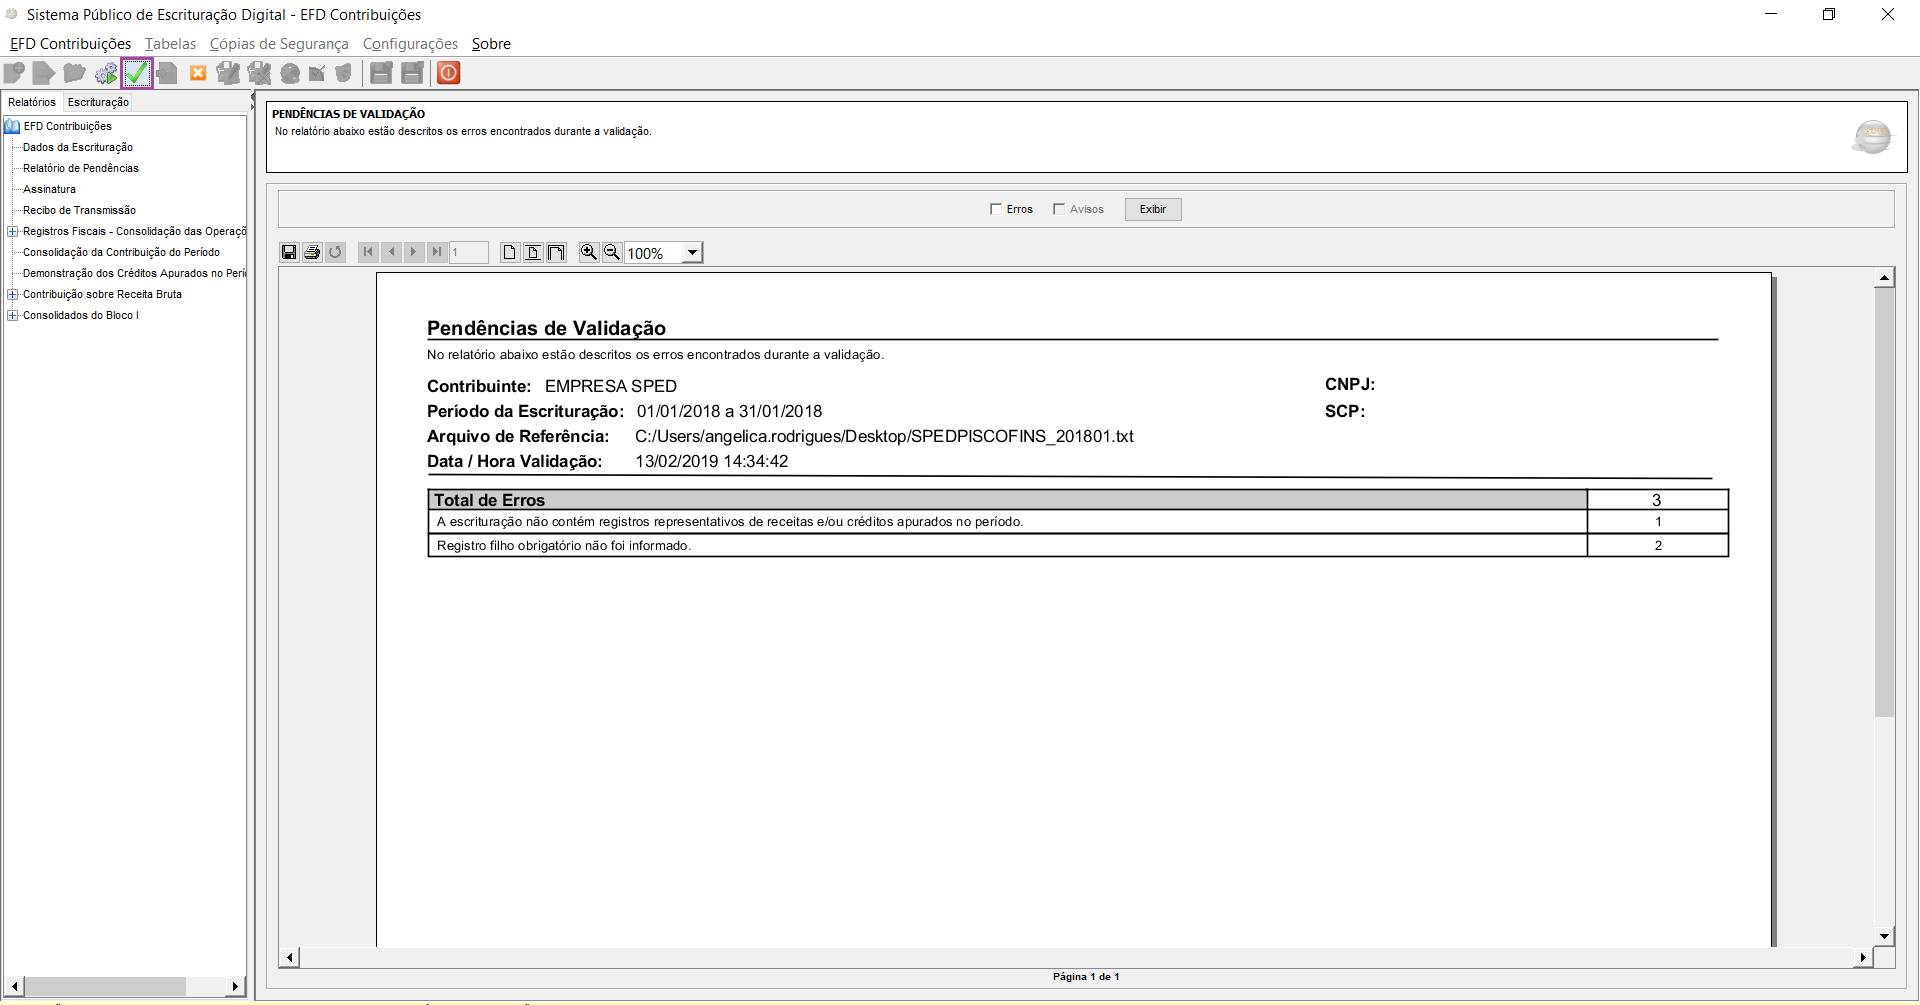Click the red power exit icon
Viewport: 1920px width, 1005px height.
tap(449, 73)
